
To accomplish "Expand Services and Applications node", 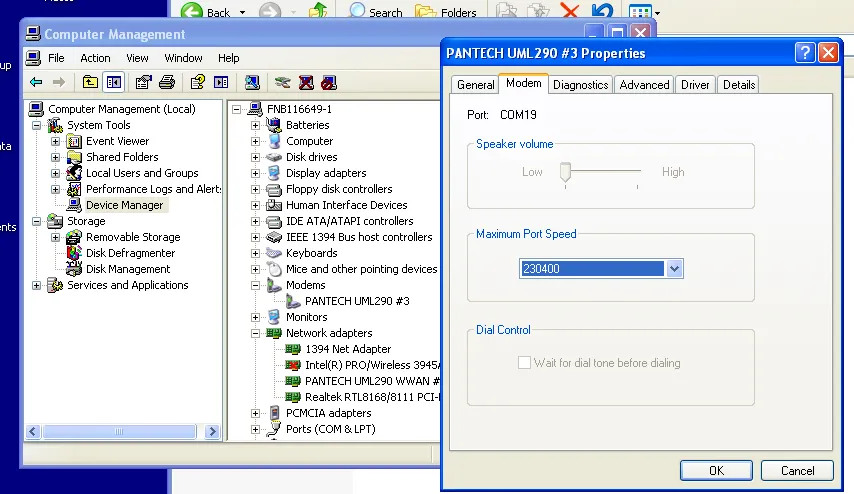I will [x=36, y=285].
